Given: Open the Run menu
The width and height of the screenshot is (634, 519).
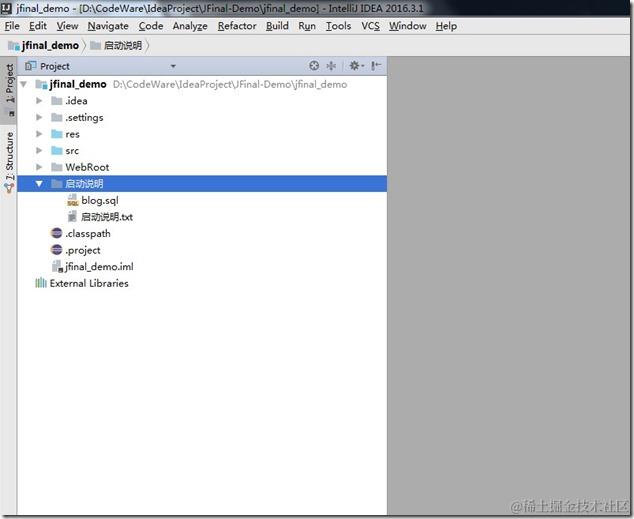Looking at the screenshot, I should click(307, 26).
